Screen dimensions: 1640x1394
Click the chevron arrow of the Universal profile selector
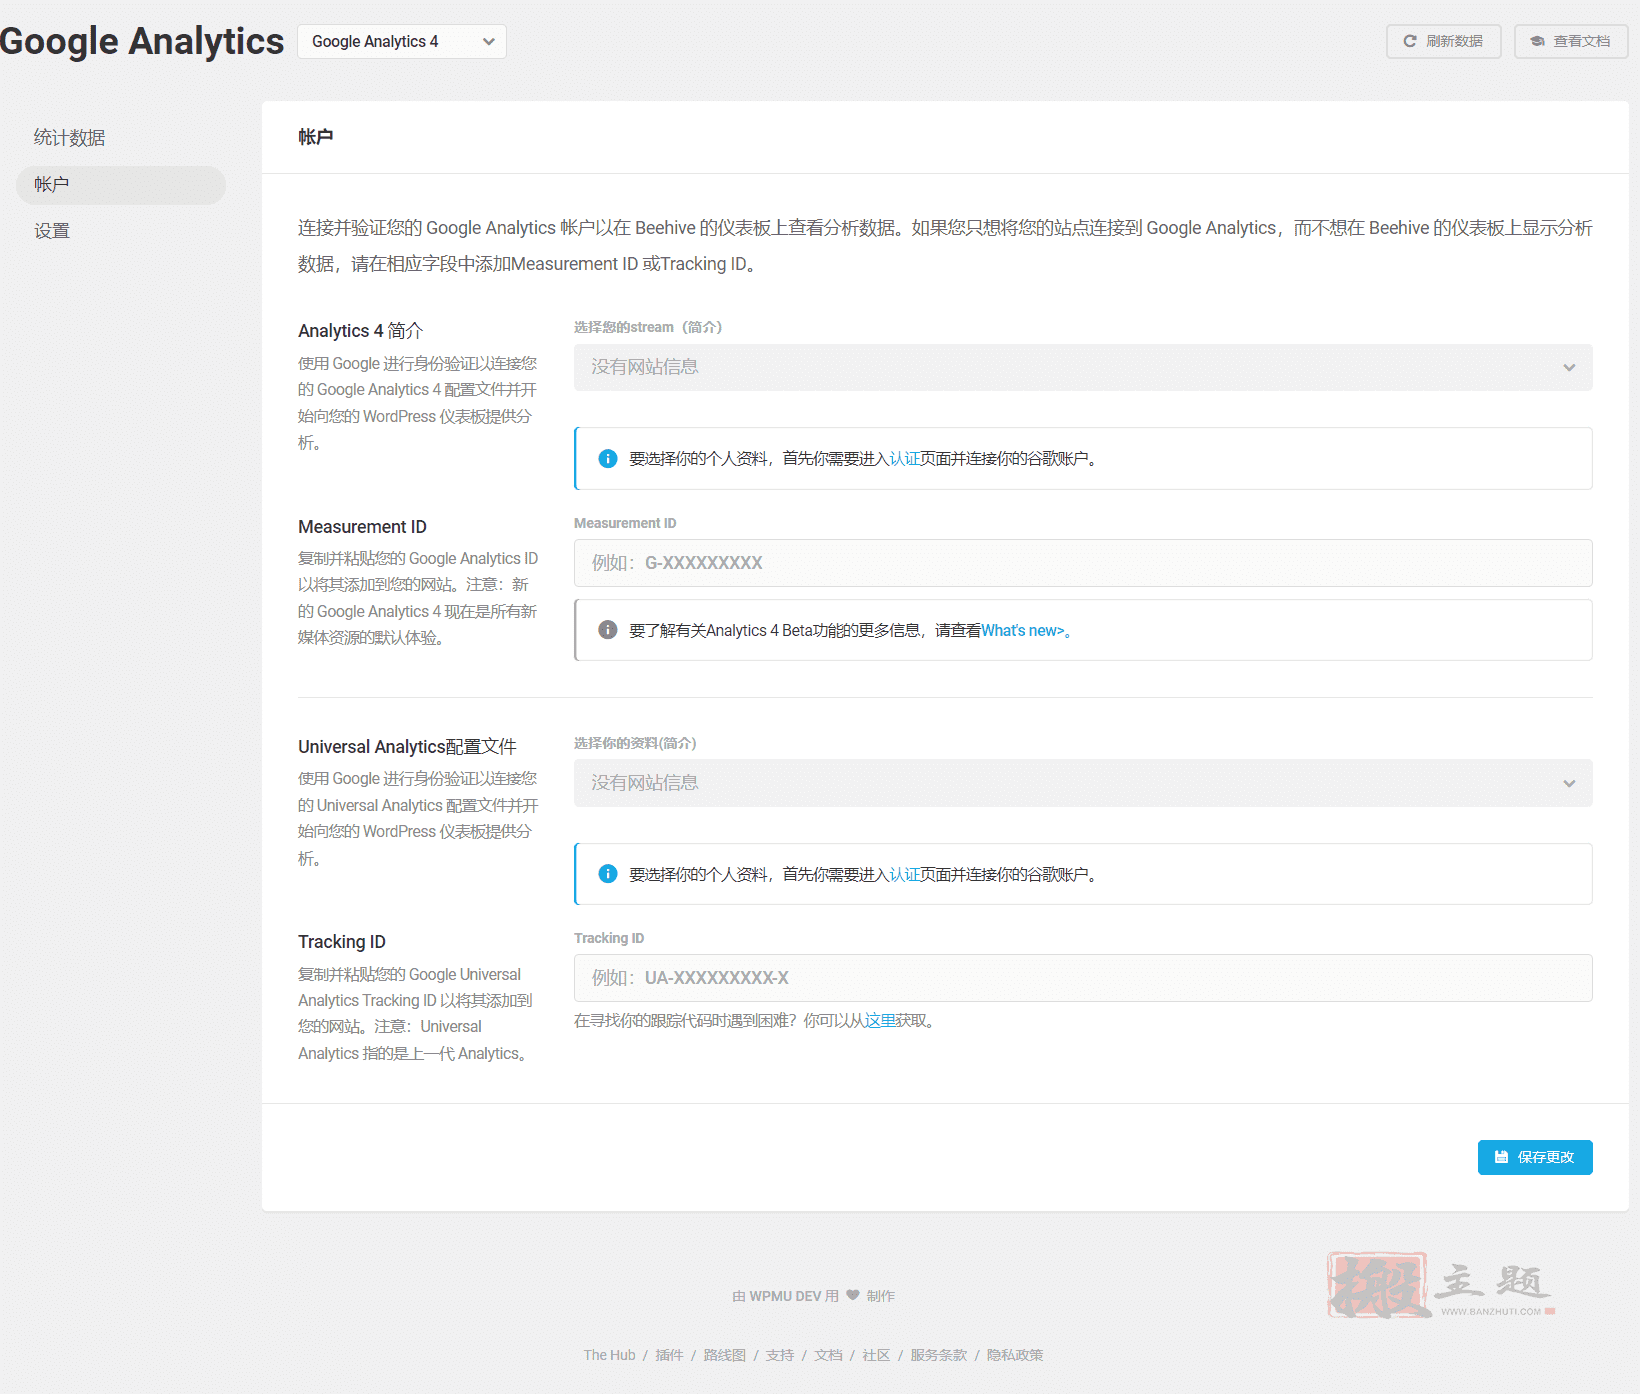pos(1569,783)
